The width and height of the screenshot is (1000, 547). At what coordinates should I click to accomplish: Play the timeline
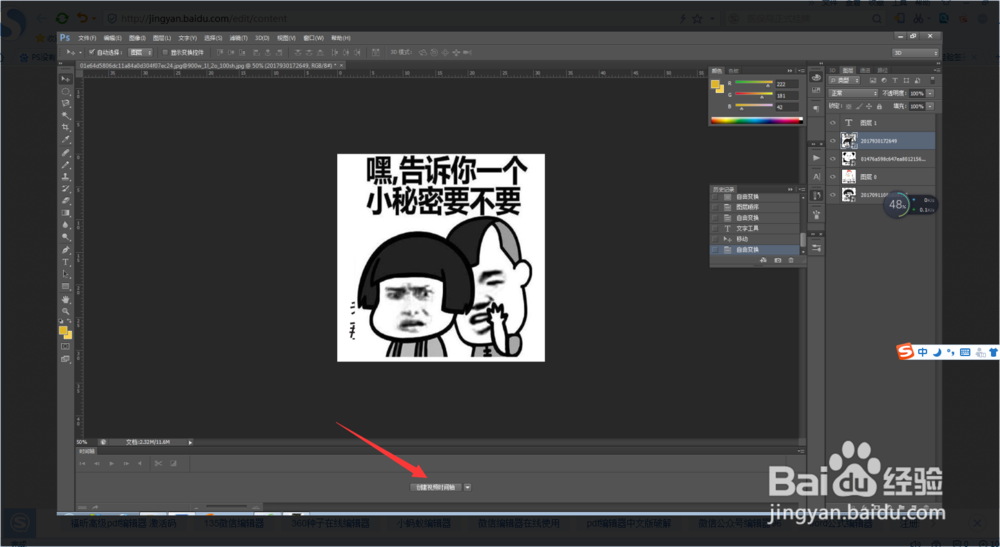111,463
